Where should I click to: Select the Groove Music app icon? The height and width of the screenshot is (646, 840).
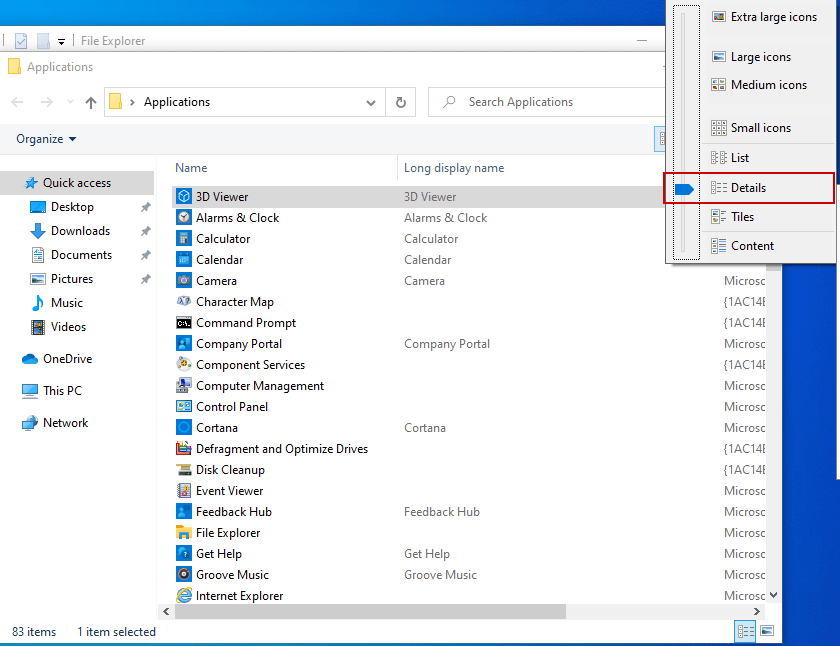point(184,575)
